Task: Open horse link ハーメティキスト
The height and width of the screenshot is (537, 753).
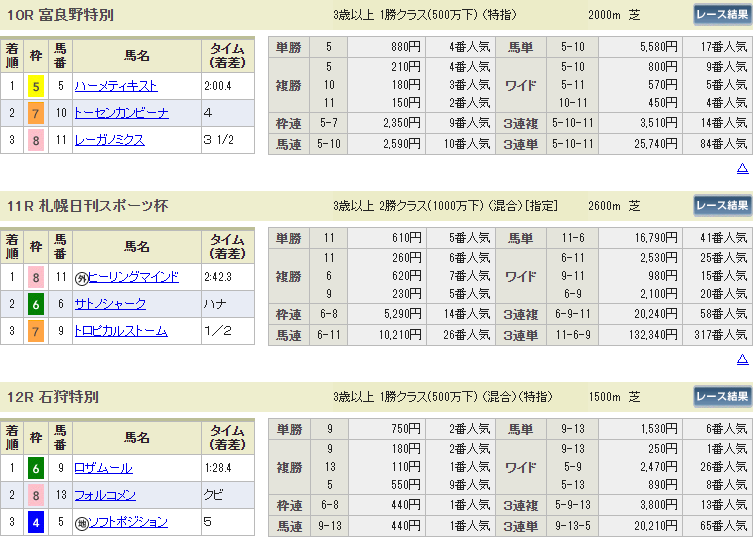Action: click(x=116, y=86)
